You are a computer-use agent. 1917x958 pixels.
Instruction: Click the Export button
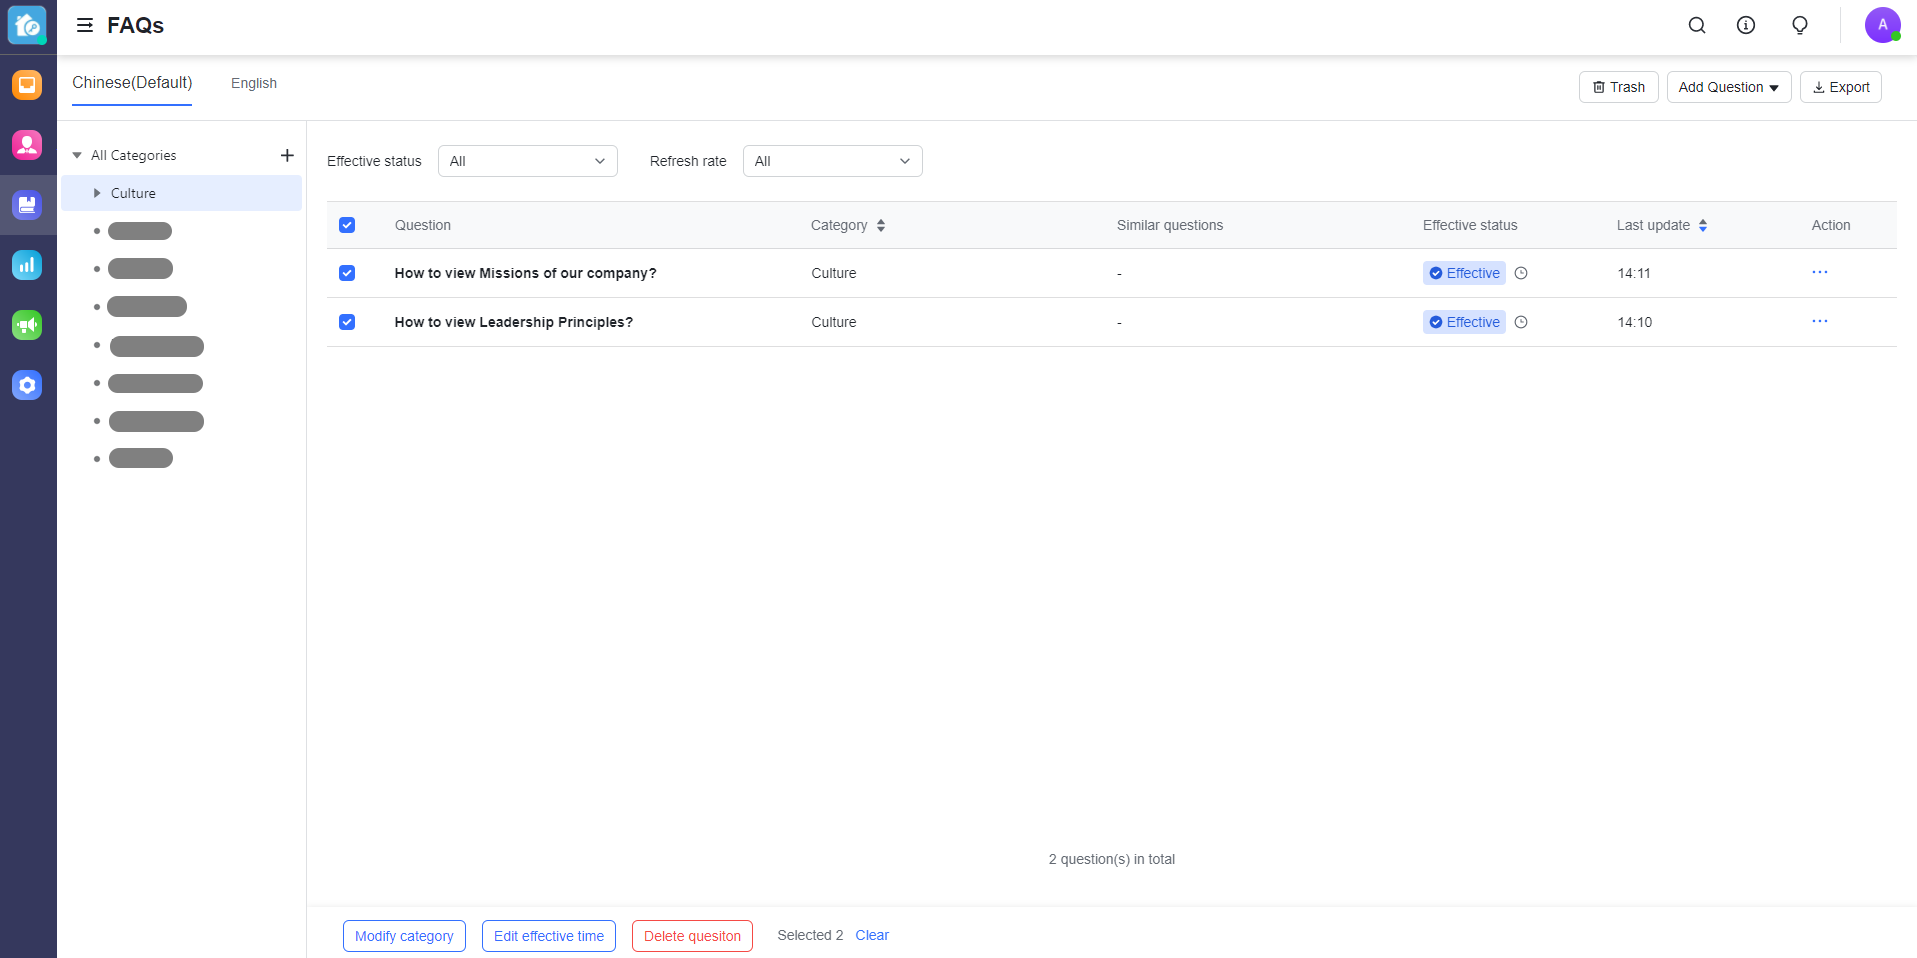[x=1840, y=87]
